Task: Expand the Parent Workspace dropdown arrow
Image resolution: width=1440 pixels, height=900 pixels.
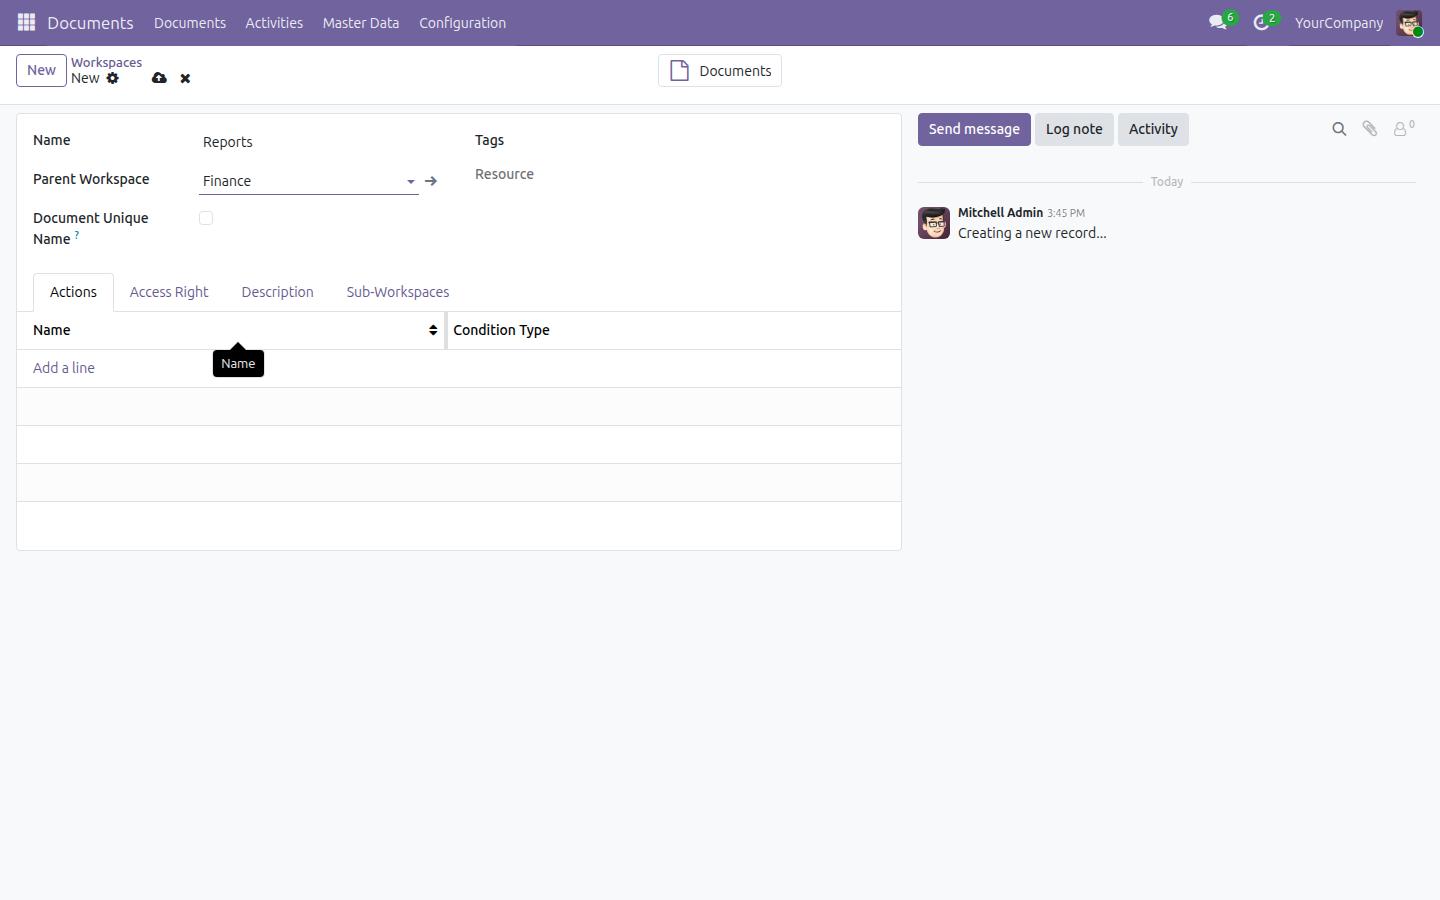Action: tap(411, 182)
